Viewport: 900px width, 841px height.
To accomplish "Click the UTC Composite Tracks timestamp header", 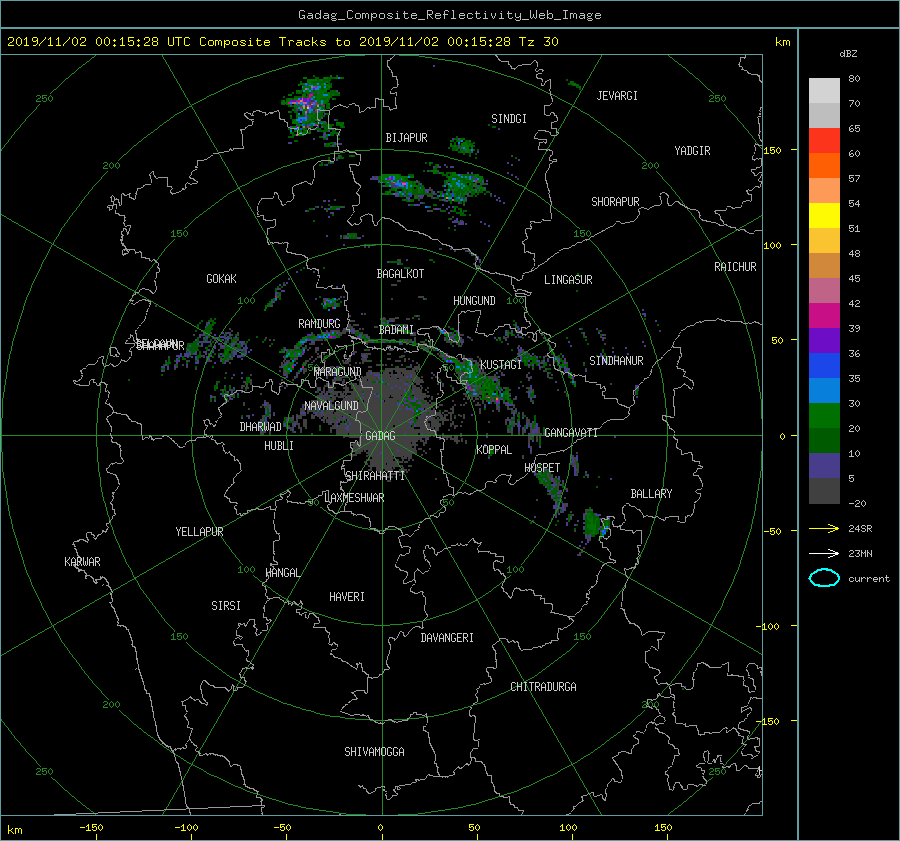I will (282, 42).
